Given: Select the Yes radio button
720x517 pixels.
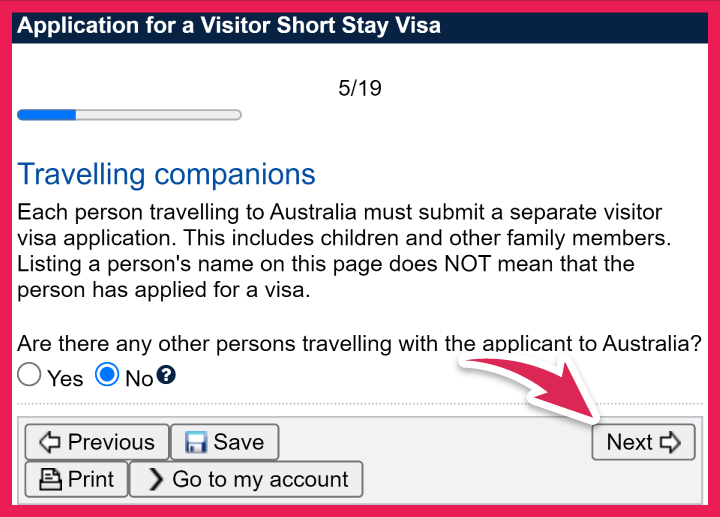Looking at the screenshot, I should pos(30,376).
